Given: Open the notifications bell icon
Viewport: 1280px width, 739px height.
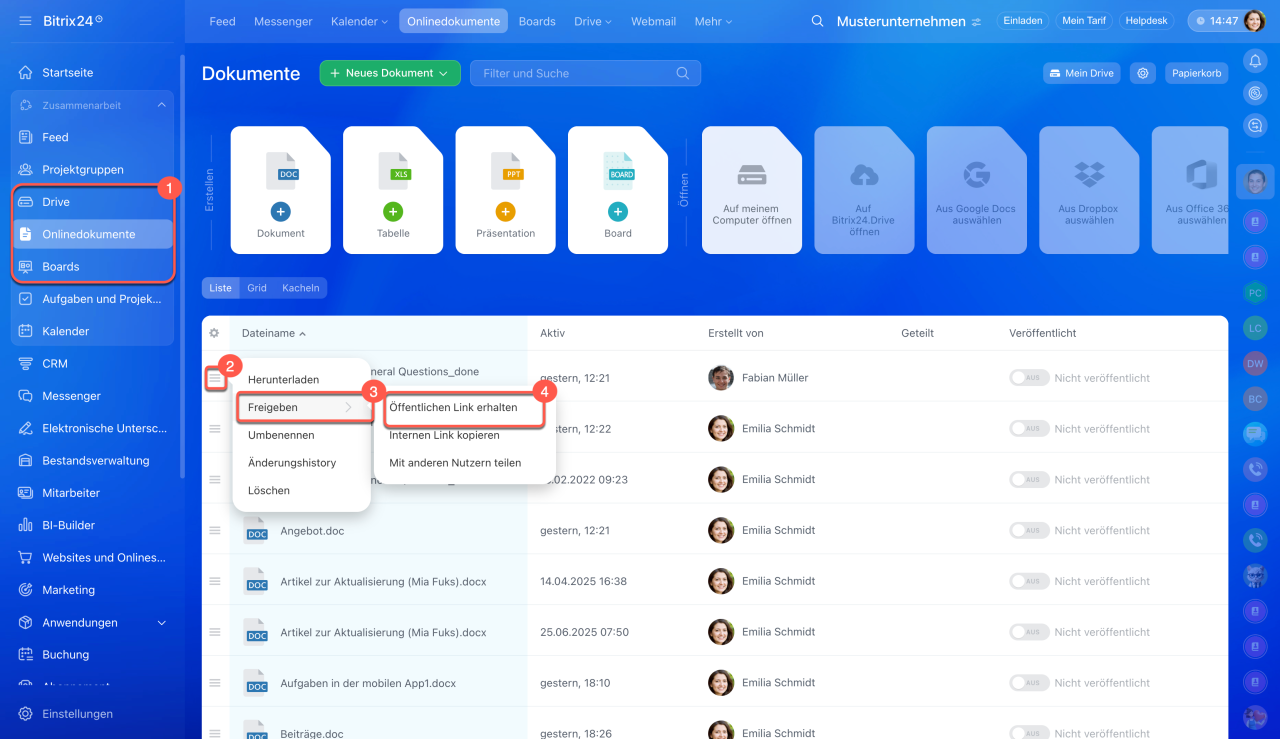Looking at the screenshot, I should click(1255, 61).
